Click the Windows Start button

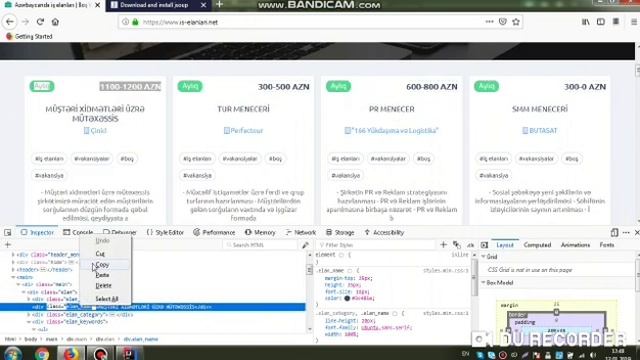point(12,353)
